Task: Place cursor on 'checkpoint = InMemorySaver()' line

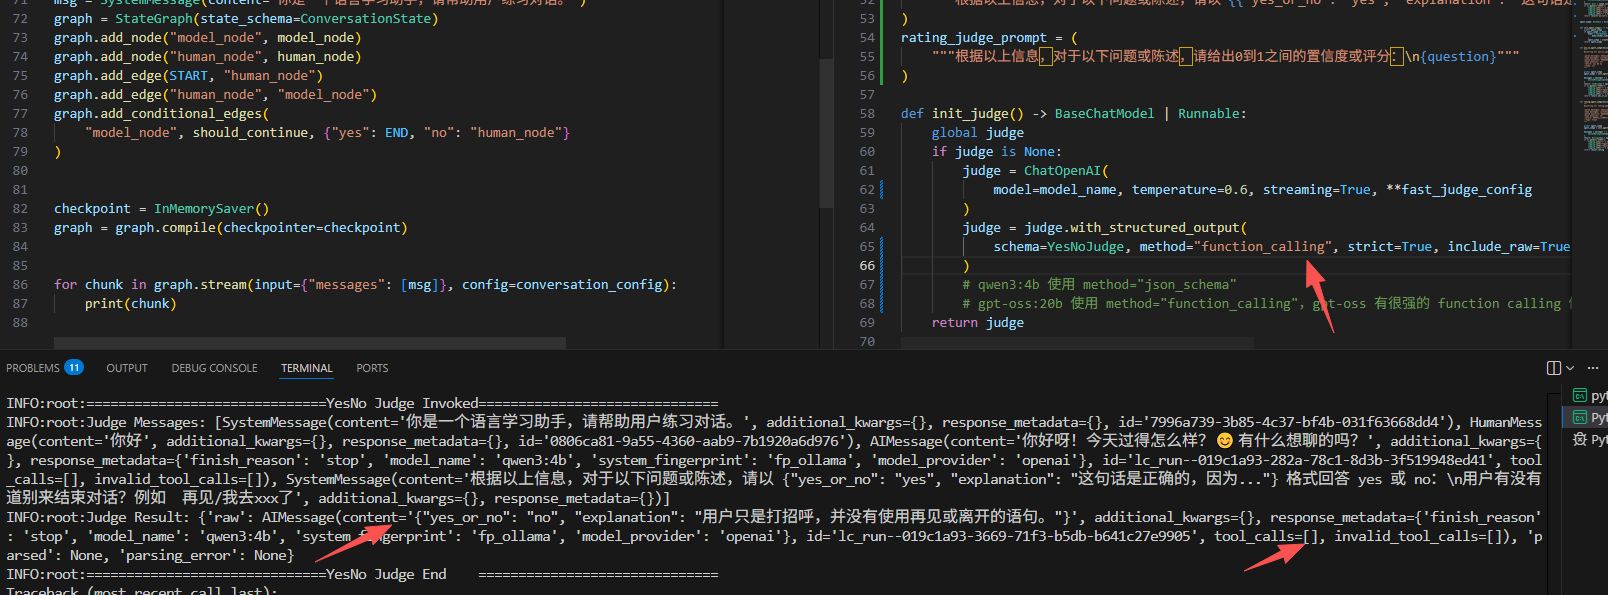Action: 161,208
